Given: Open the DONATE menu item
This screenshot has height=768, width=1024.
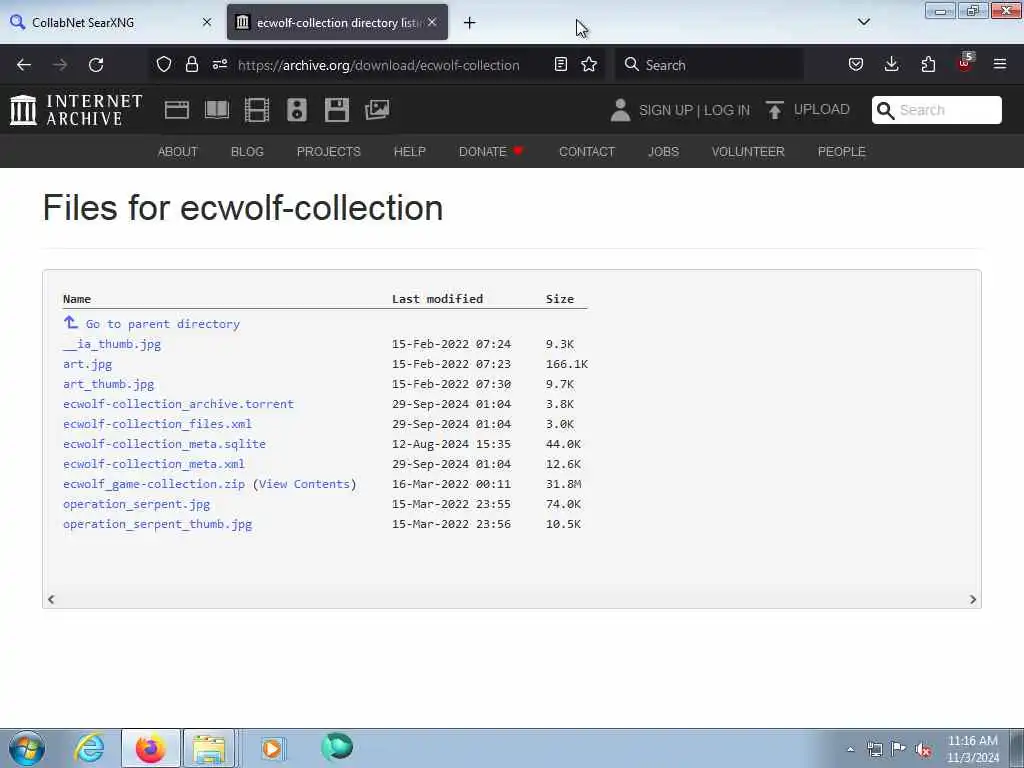Looking at the screenshot, I should point(491,152).
